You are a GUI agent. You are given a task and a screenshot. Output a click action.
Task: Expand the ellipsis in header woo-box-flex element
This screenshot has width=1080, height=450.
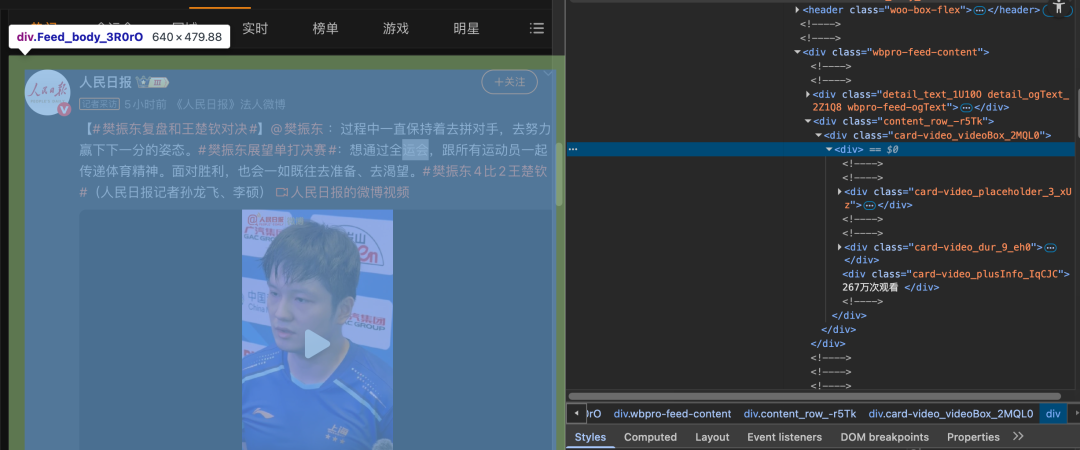981,10
